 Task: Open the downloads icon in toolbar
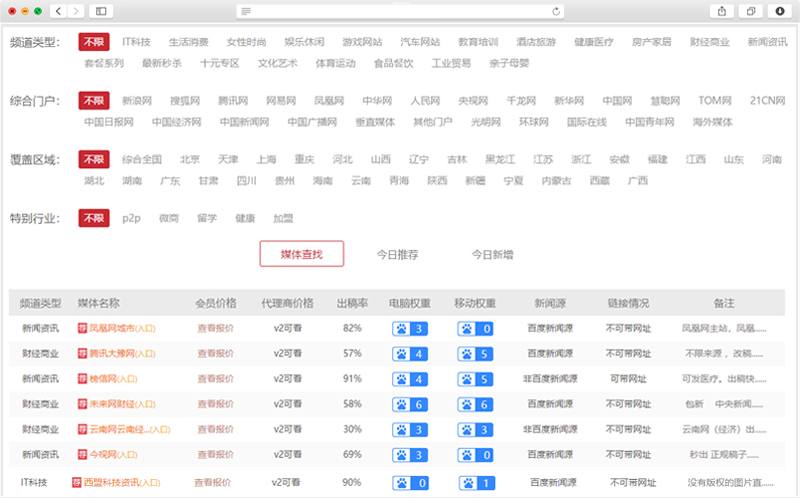point(781,11)
